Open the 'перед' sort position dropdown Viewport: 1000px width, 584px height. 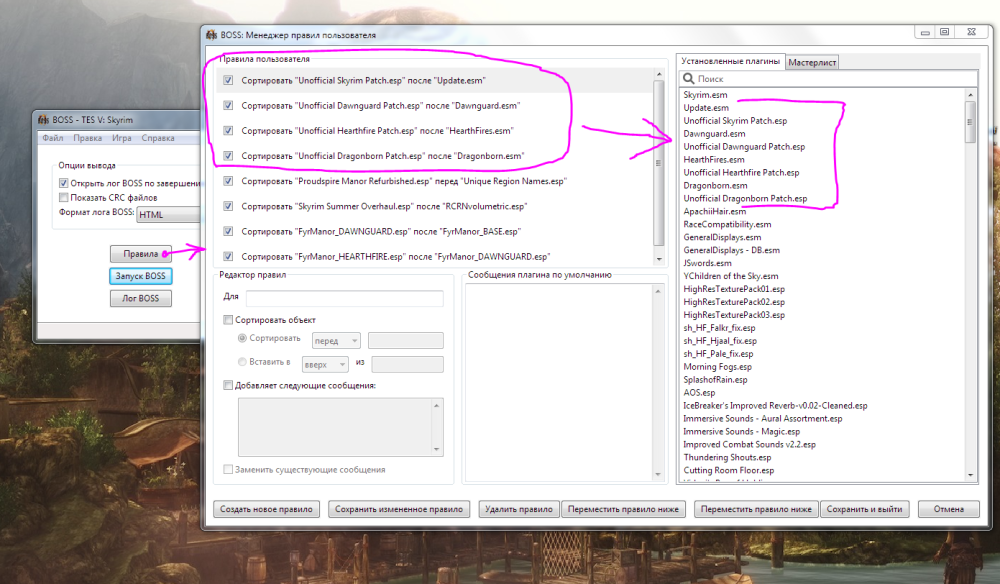point(336,340)
